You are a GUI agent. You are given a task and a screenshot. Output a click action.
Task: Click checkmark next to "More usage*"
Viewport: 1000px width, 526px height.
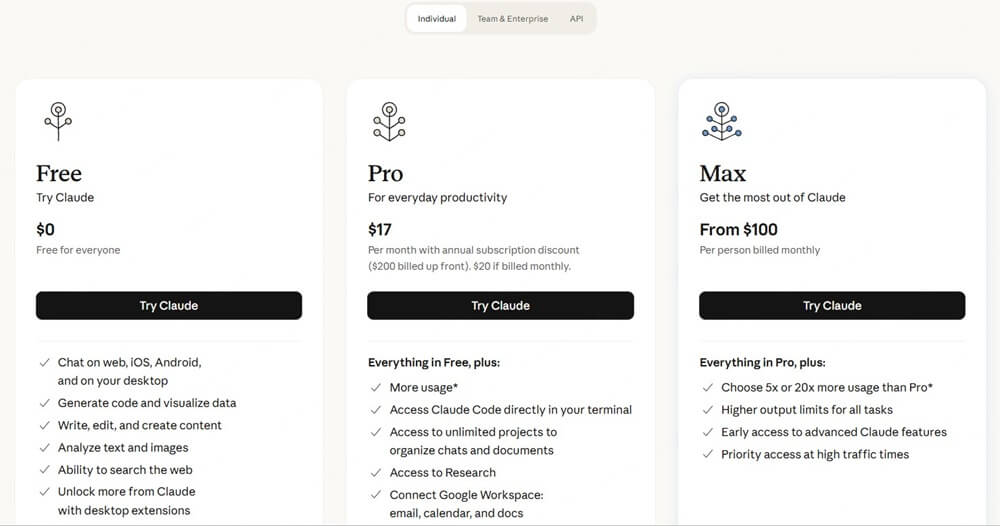click(376, 388)
